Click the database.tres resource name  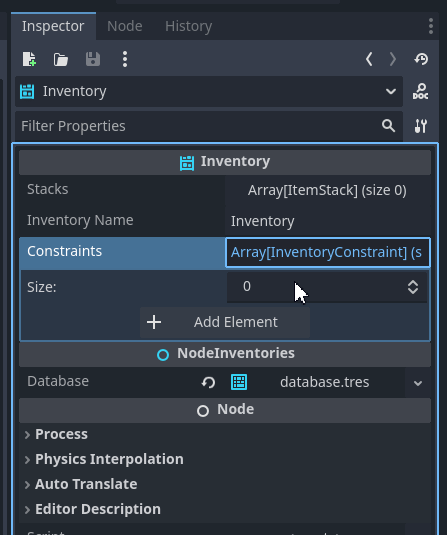325,382
